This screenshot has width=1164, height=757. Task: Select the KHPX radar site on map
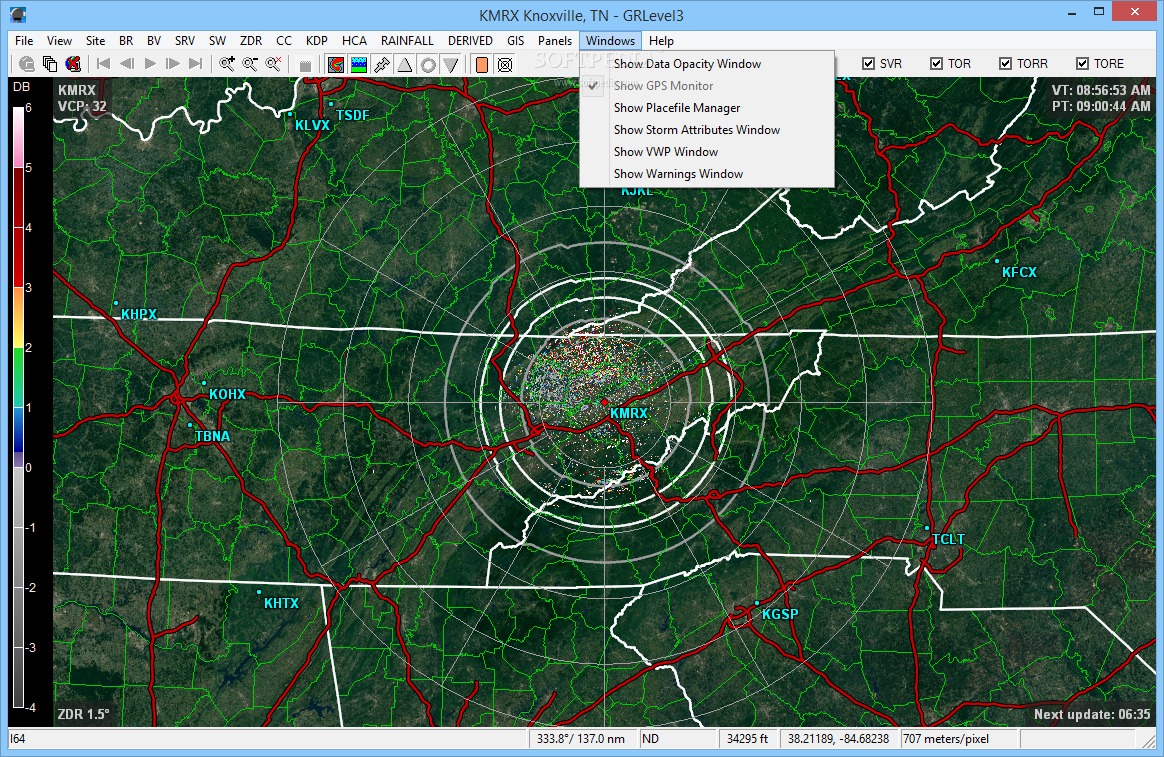tap(139, 315)
